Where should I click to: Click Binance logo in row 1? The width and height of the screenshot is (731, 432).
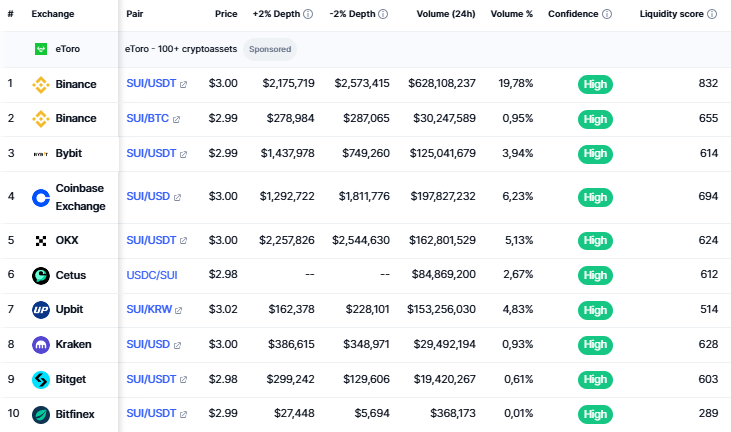pos(41,84)
